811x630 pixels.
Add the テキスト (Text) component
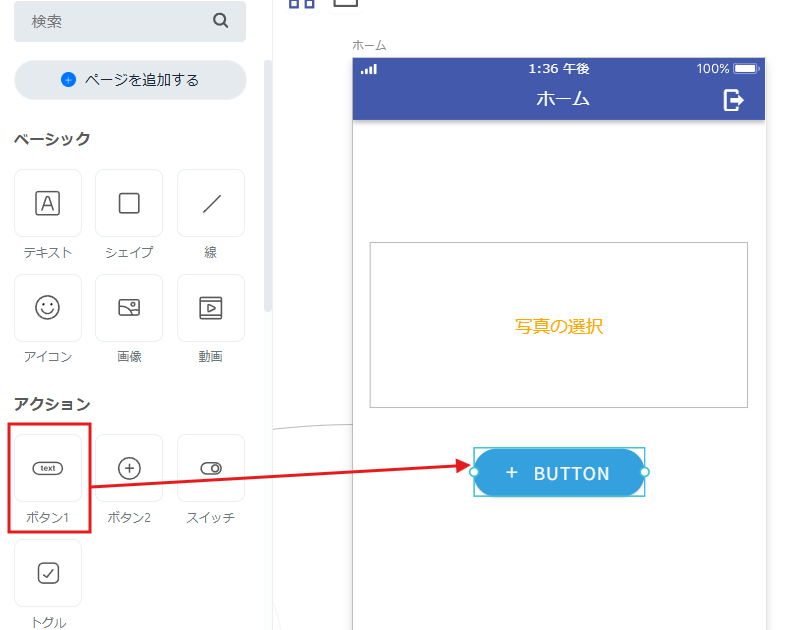(48, 203)
